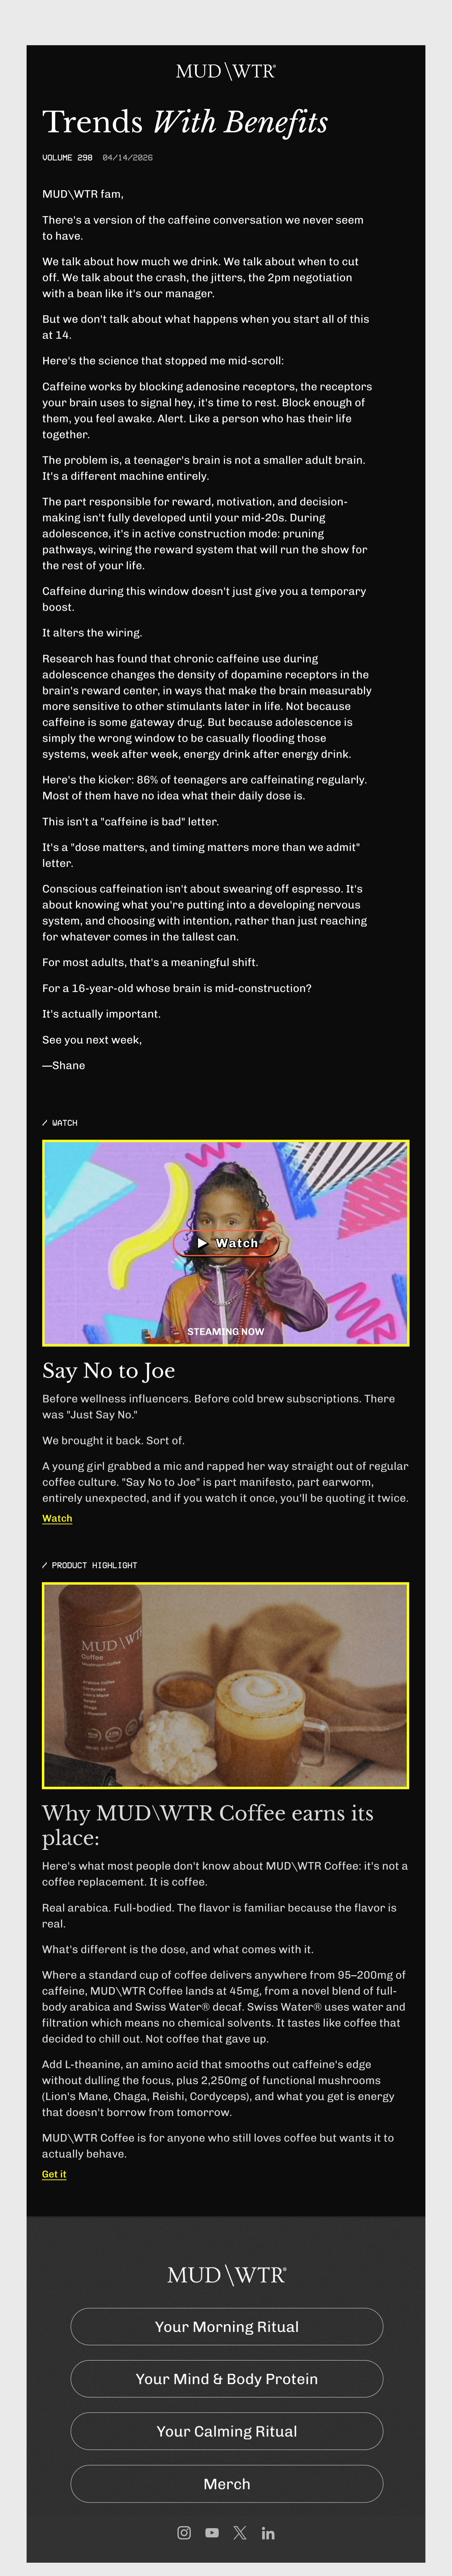452x2576 pixels.
Task: Follow the yellow Watch link
Action: click(57, 1518)
